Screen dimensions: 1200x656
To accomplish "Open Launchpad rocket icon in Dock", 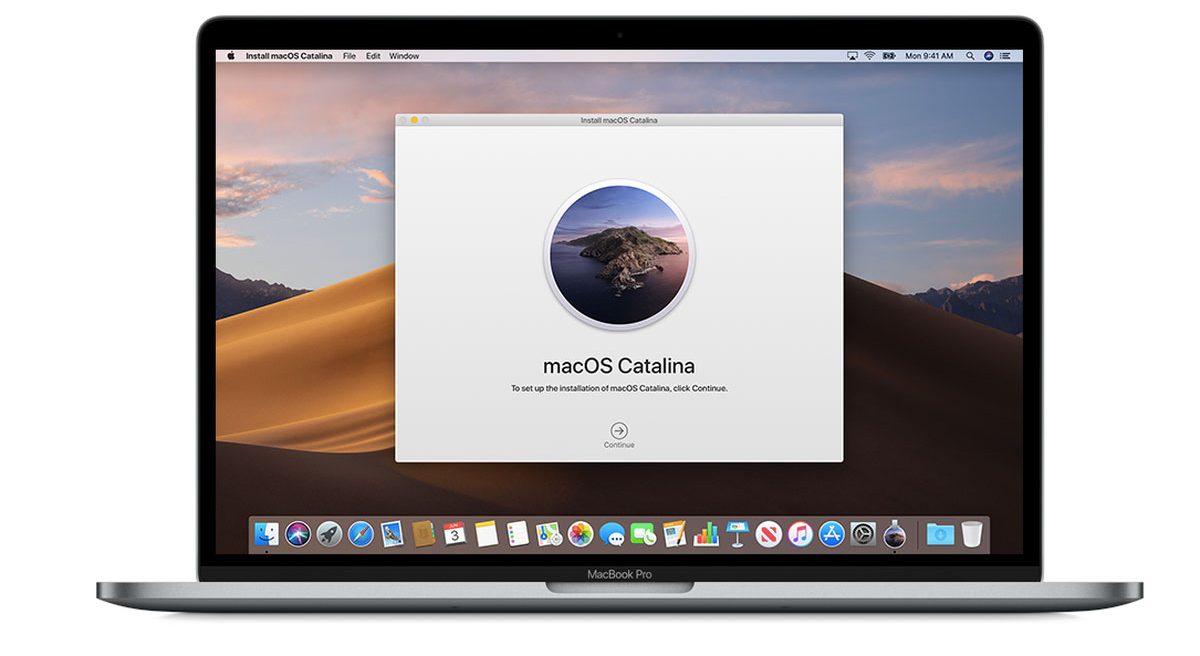I will point(330,534).
